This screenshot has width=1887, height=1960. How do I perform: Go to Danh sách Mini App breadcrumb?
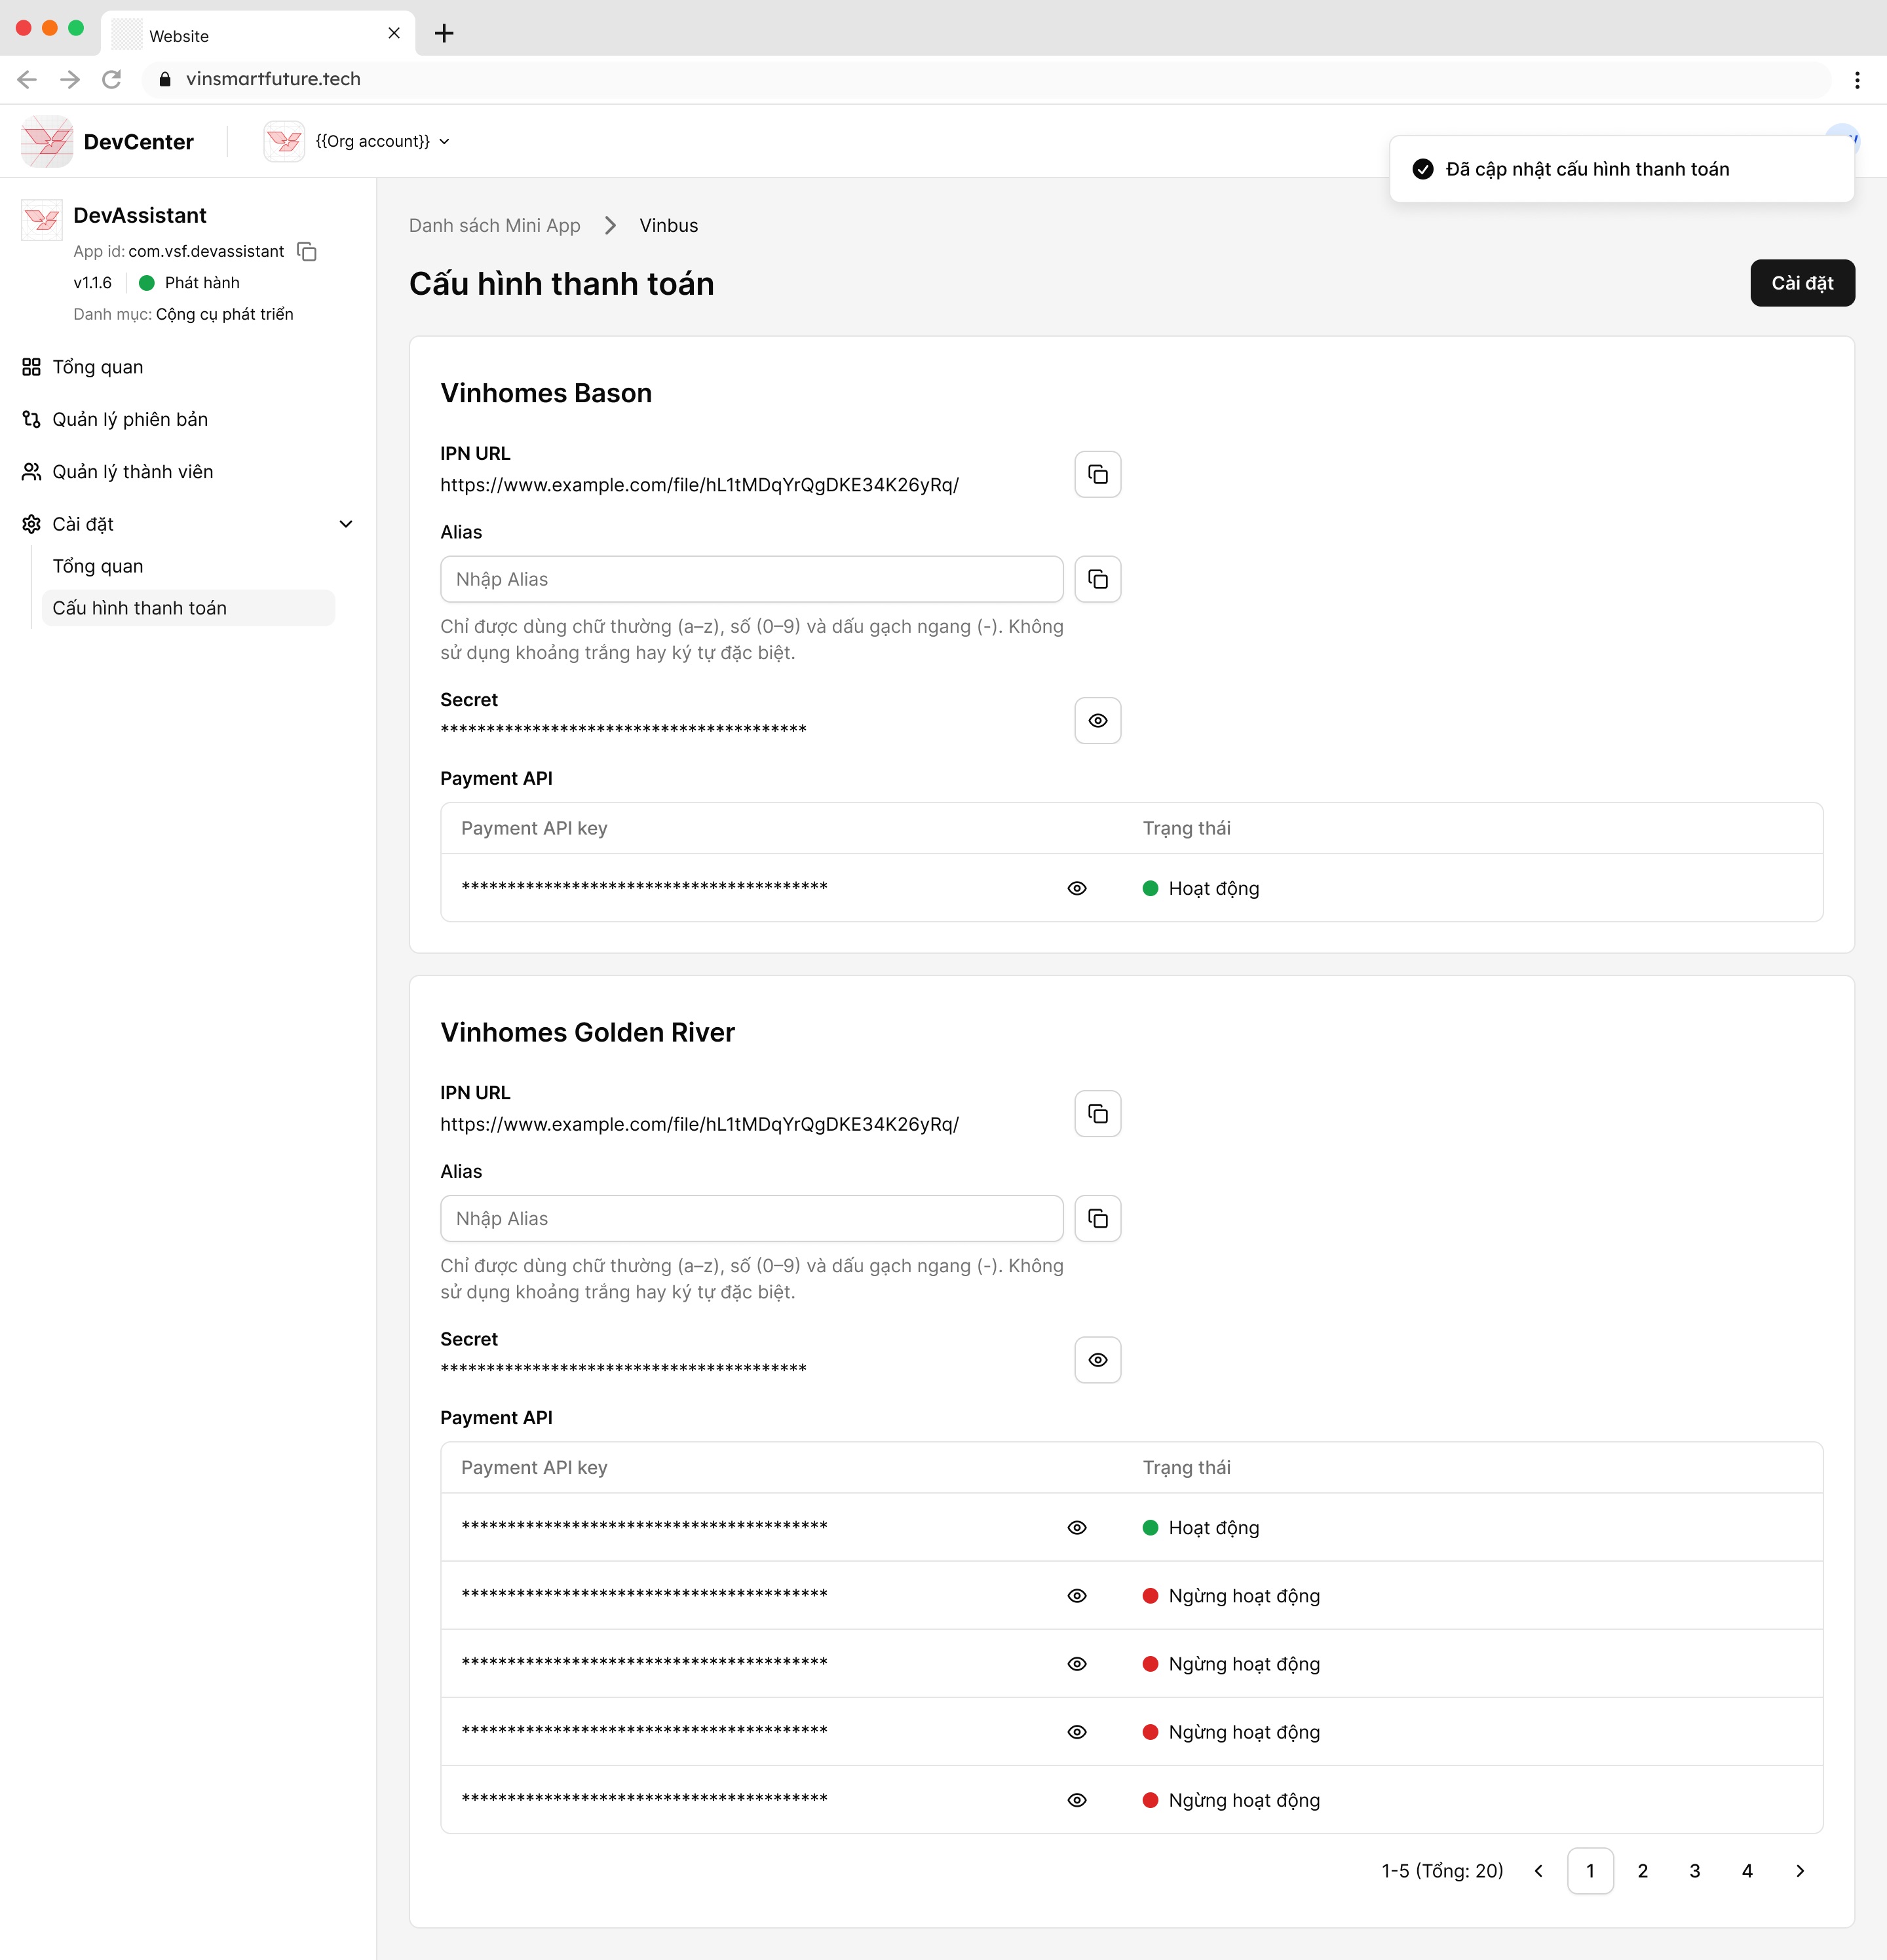[494, 225]
